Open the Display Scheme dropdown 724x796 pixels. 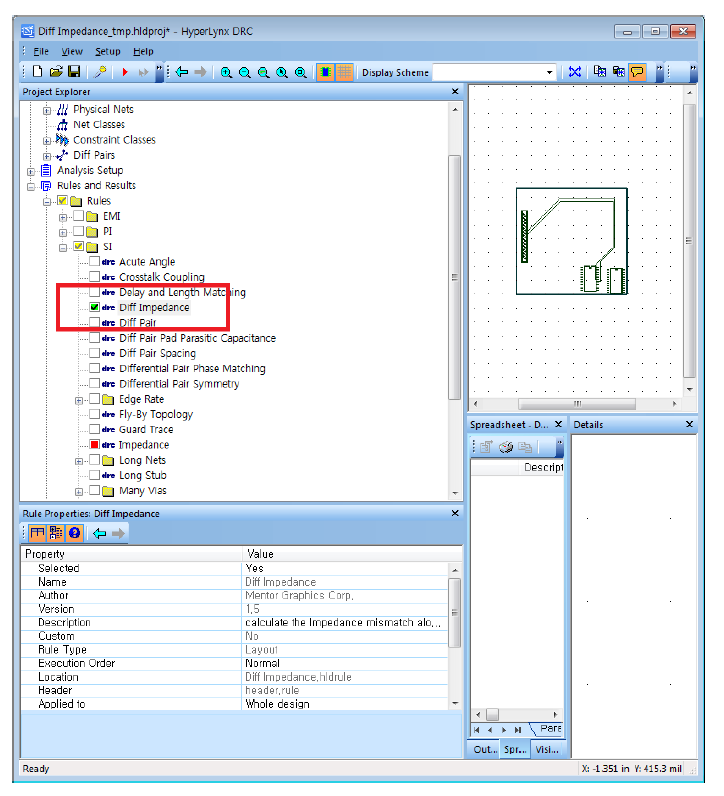[x=550, y=72]
